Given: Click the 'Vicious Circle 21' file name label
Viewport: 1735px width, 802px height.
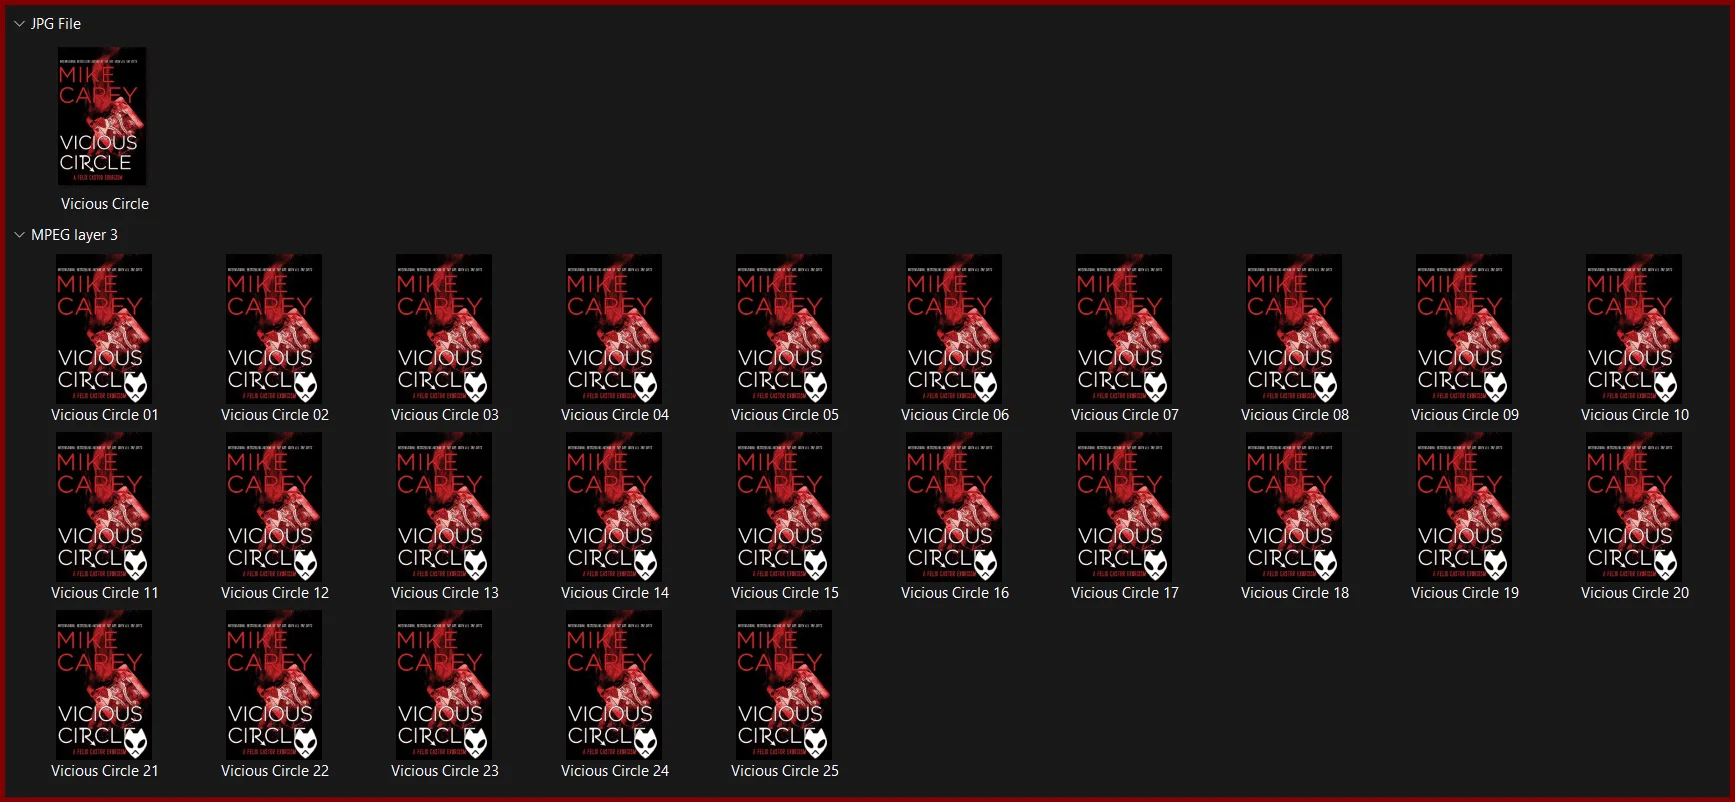Looking at the screenshot, I should click(105, 771).
